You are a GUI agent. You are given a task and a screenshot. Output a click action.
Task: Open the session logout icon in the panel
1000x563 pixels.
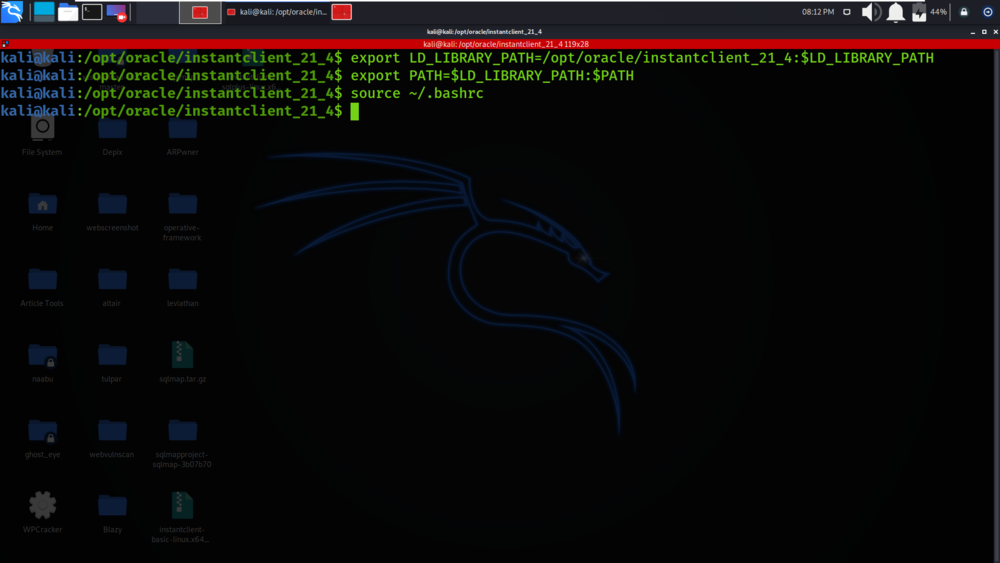point(988,11)
